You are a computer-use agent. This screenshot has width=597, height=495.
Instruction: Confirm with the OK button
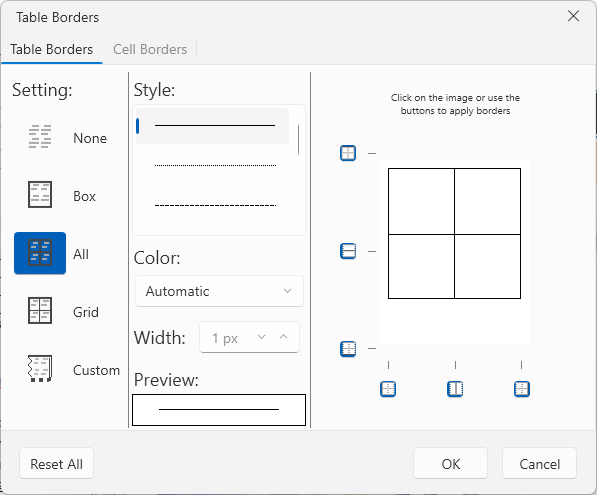click(x=450, y=464)
